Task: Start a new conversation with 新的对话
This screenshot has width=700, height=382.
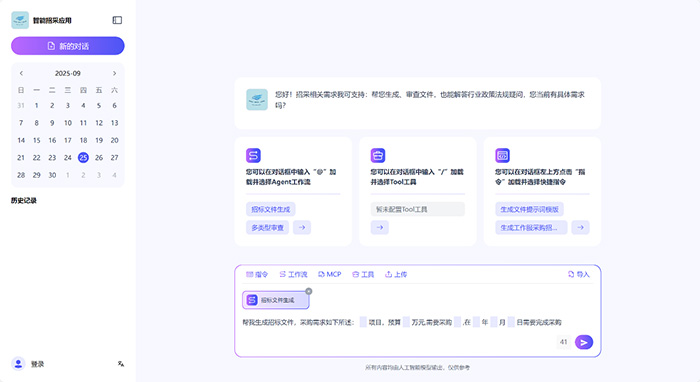Action: [68, 46]
